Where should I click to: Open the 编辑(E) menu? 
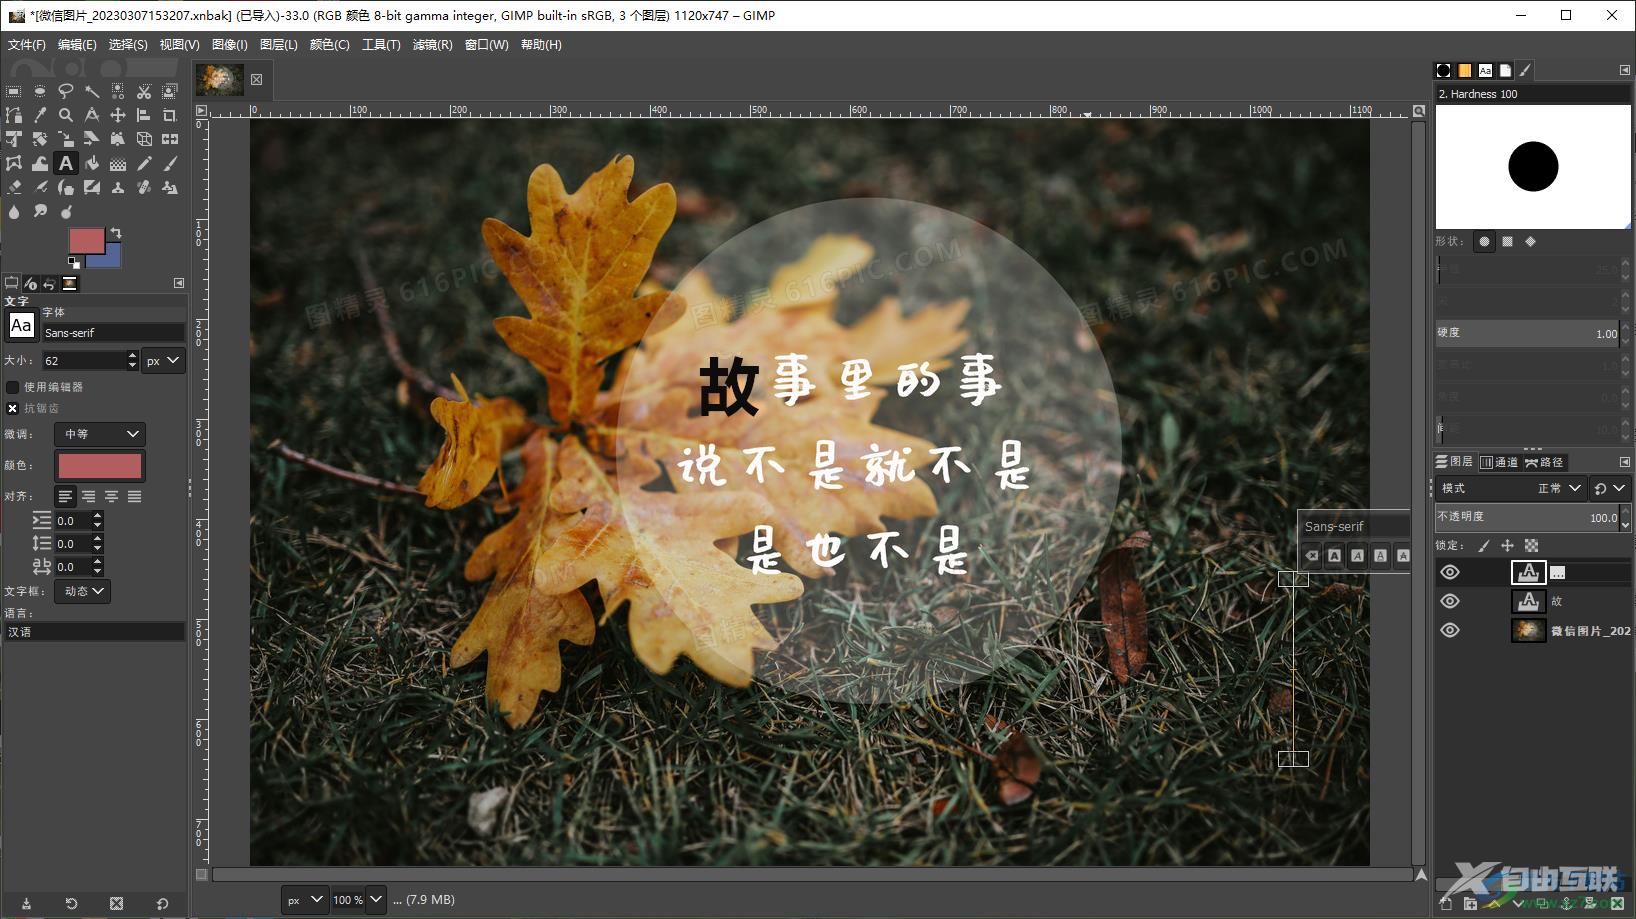(x=77, y=45)
